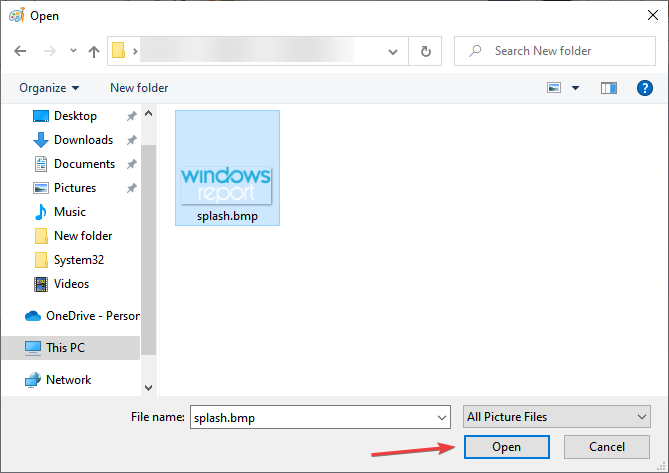
Task: Click the Documents page icon
Action: 41,164
